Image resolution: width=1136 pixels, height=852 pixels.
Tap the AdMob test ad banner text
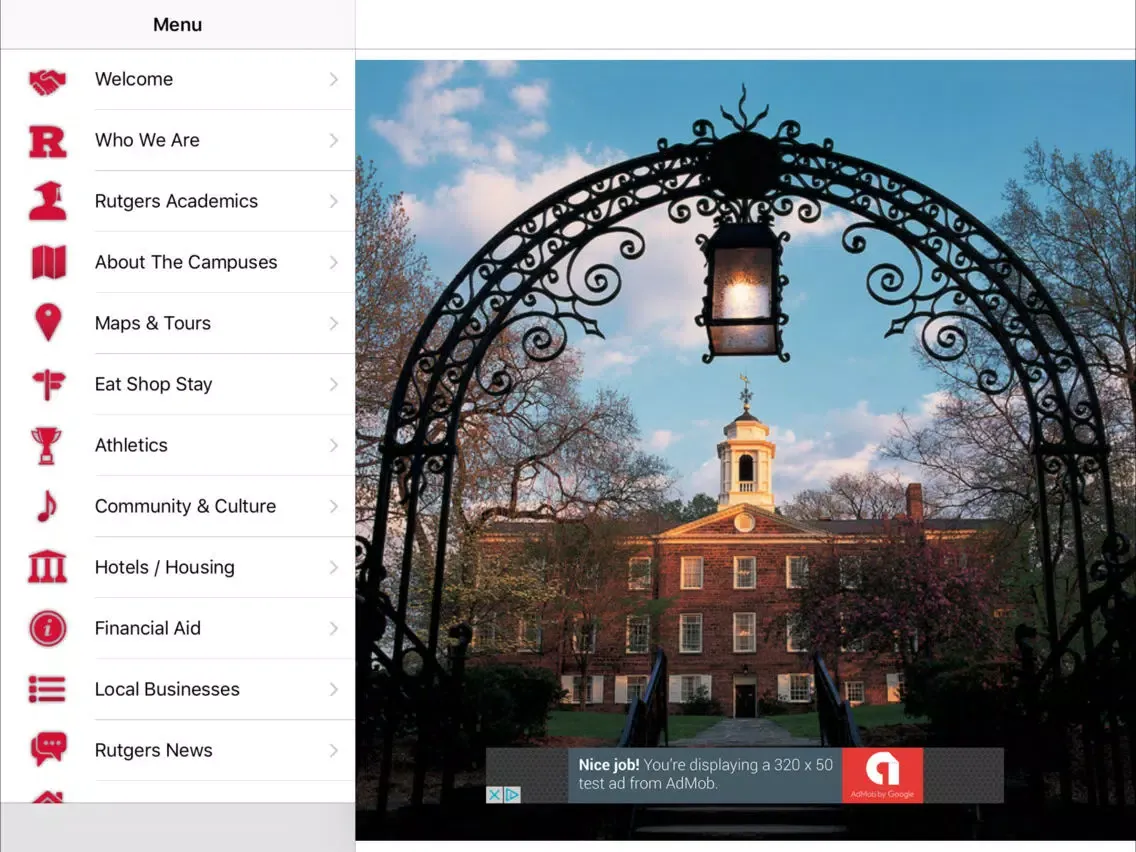point(705,774)
